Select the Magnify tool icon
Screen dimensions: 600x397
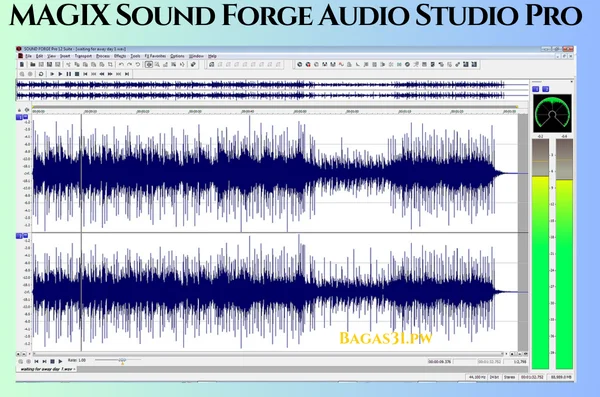(x=157, y=65)
